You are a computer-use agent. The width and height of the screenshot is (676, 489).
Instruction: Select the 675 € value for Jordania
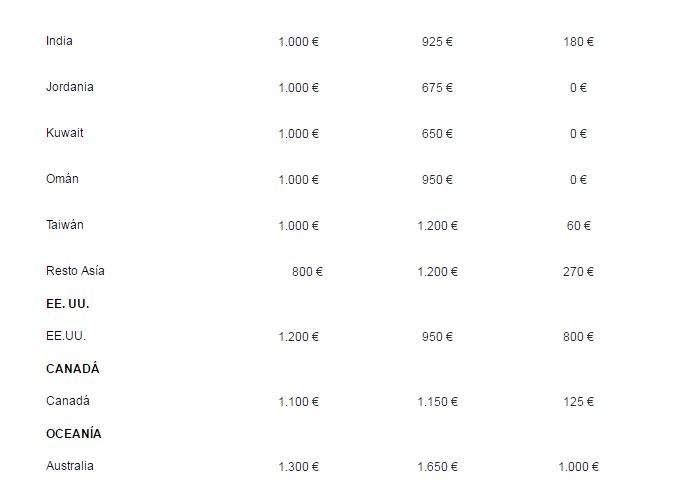tap(437, 88)
